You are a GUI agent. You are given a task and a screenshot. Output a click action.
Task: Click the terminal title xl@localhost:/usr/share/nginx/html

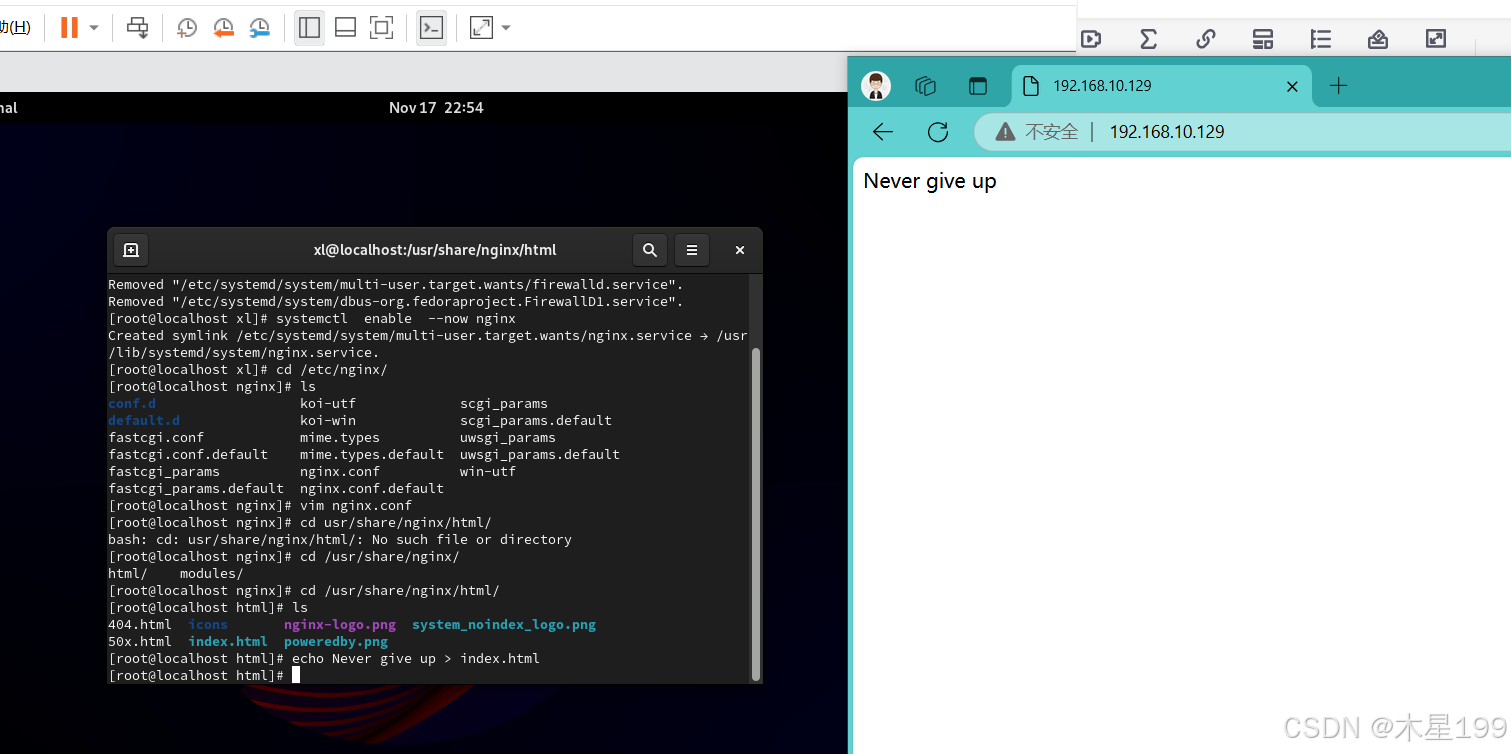(x=435, y=250)
